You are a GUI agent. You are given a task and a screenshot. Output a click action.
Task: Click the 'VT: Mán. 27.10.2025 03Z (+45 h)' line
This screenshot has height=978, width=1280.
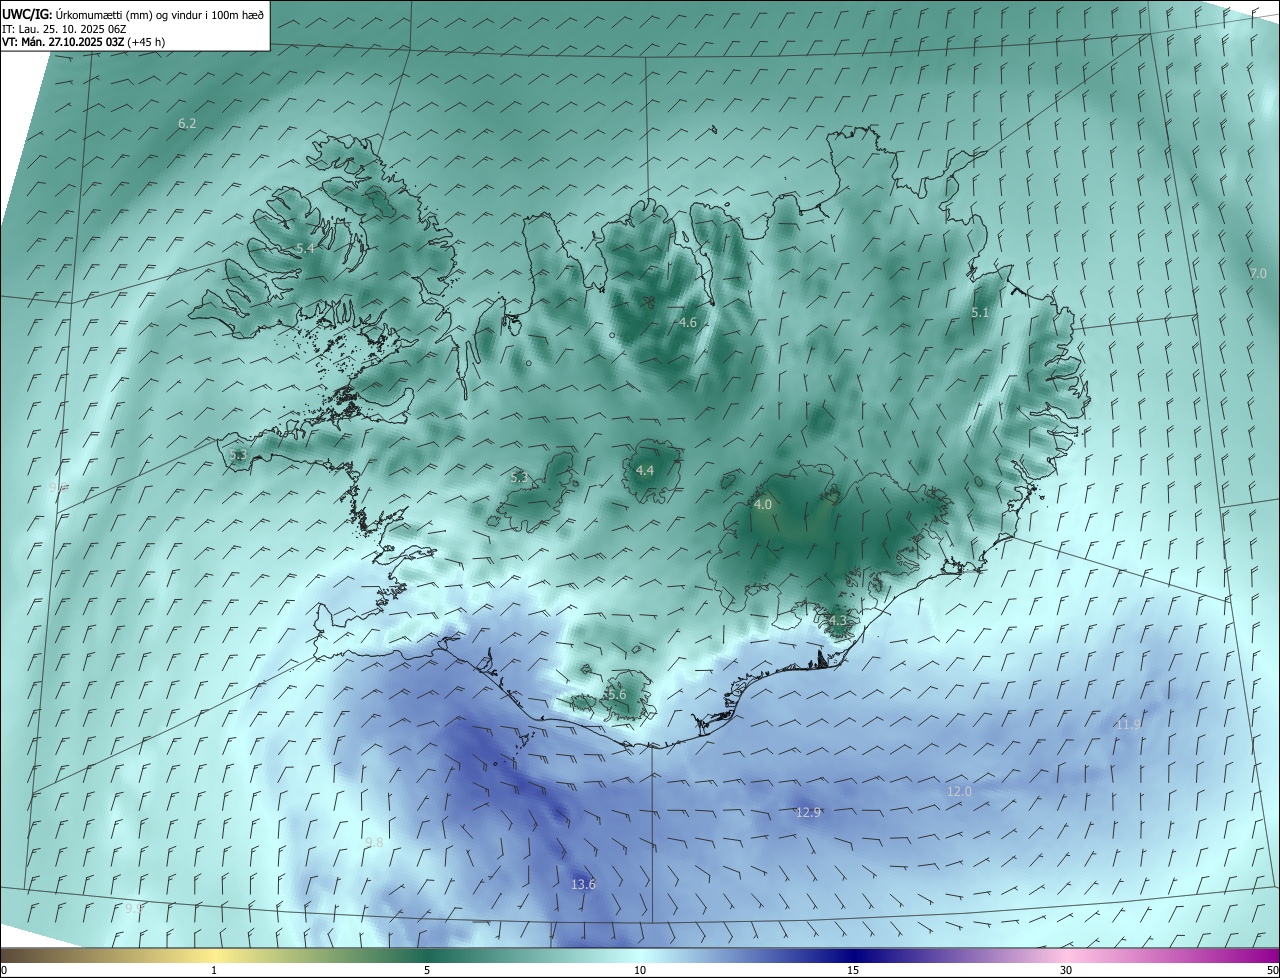(84, 42)
